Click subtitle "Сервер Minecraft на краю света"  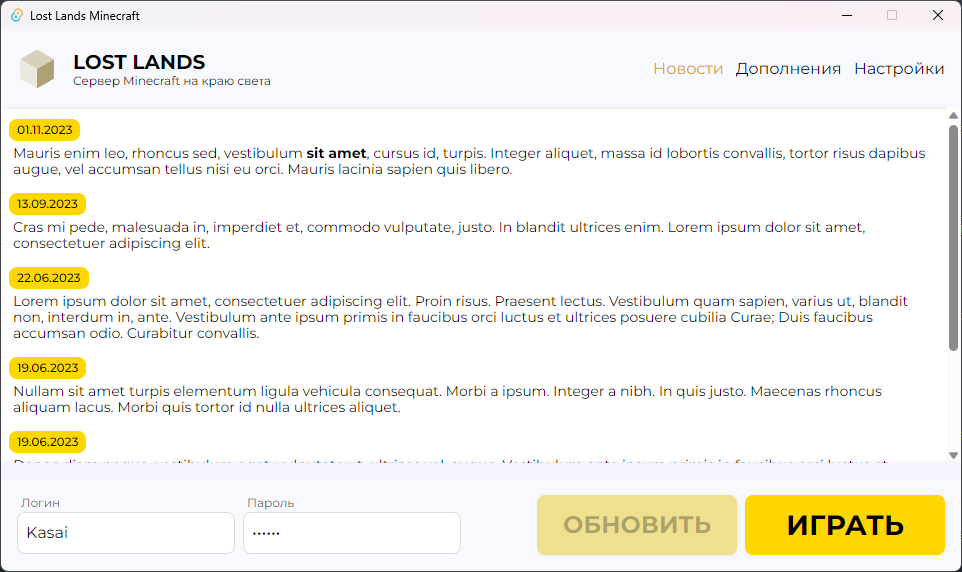tap(172, 81)
